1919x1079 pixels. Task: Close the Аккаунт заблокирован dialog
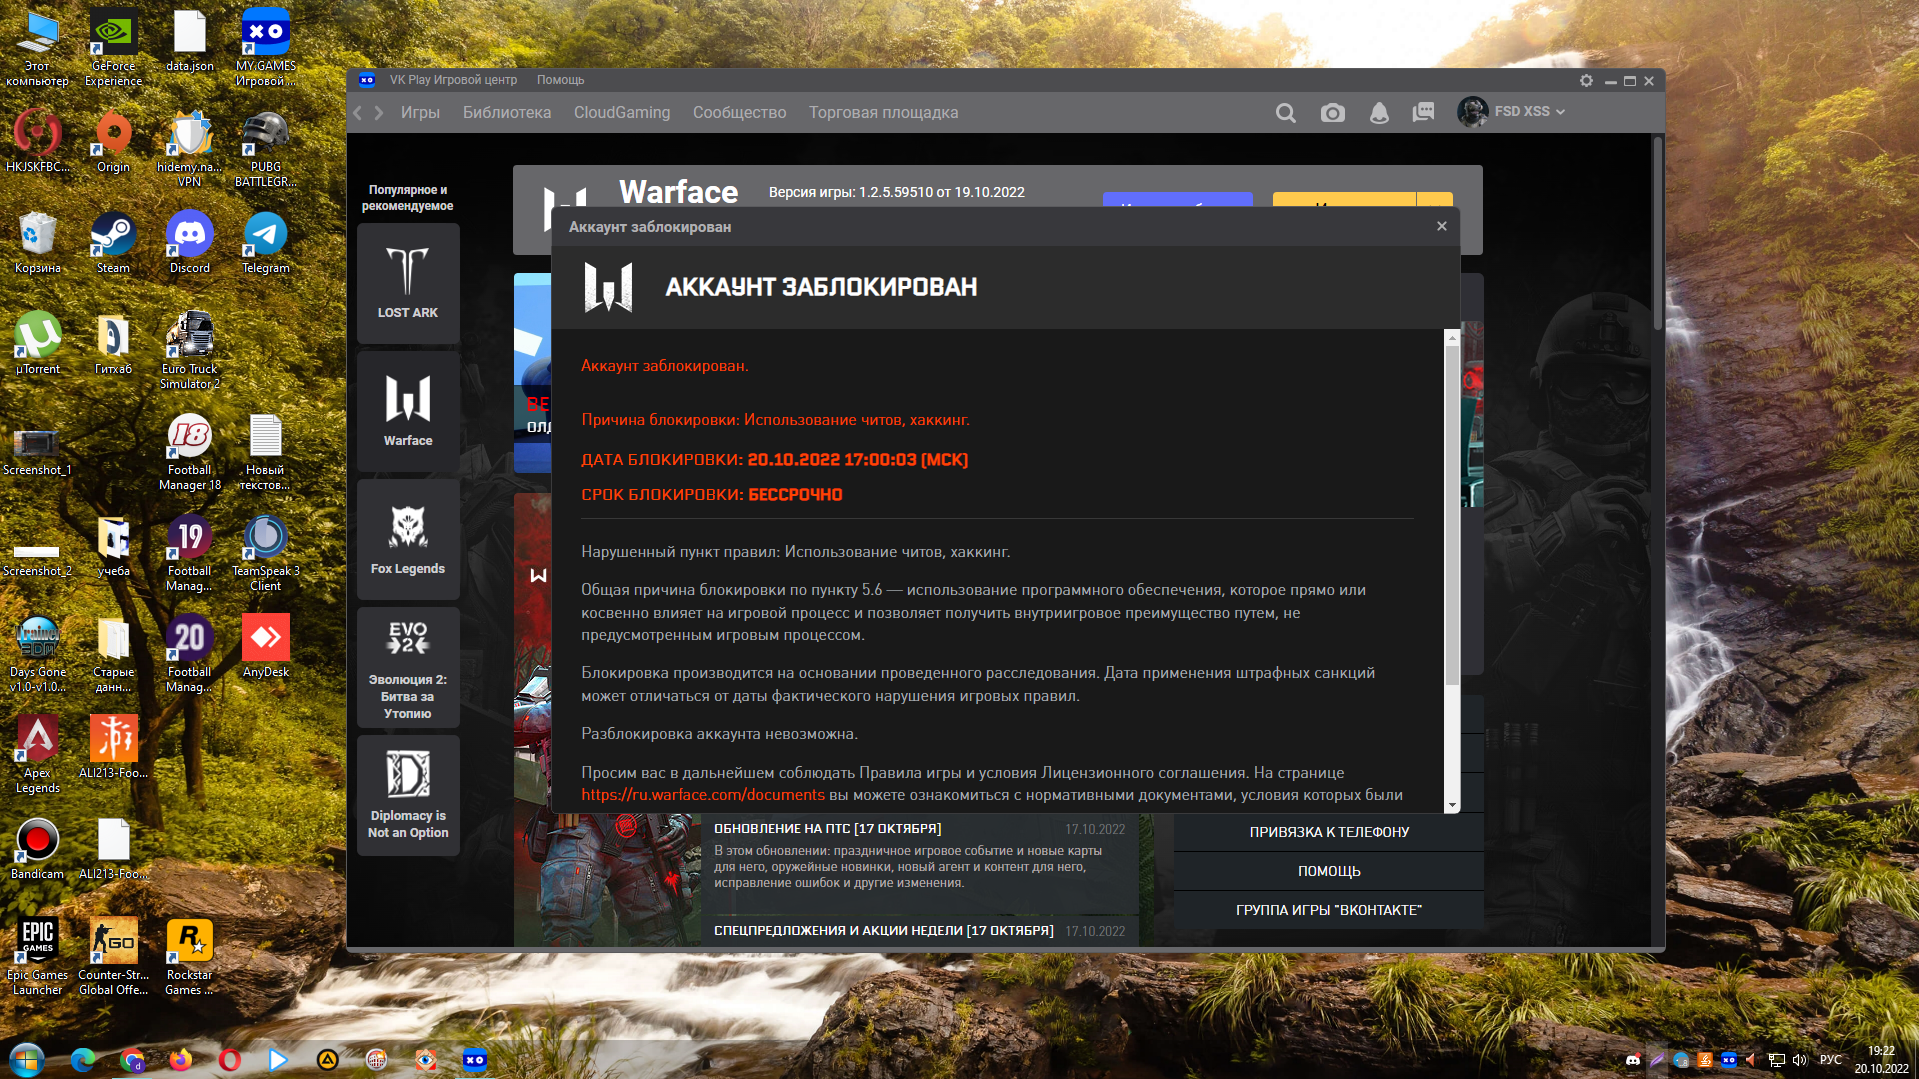coord(1442,226)
